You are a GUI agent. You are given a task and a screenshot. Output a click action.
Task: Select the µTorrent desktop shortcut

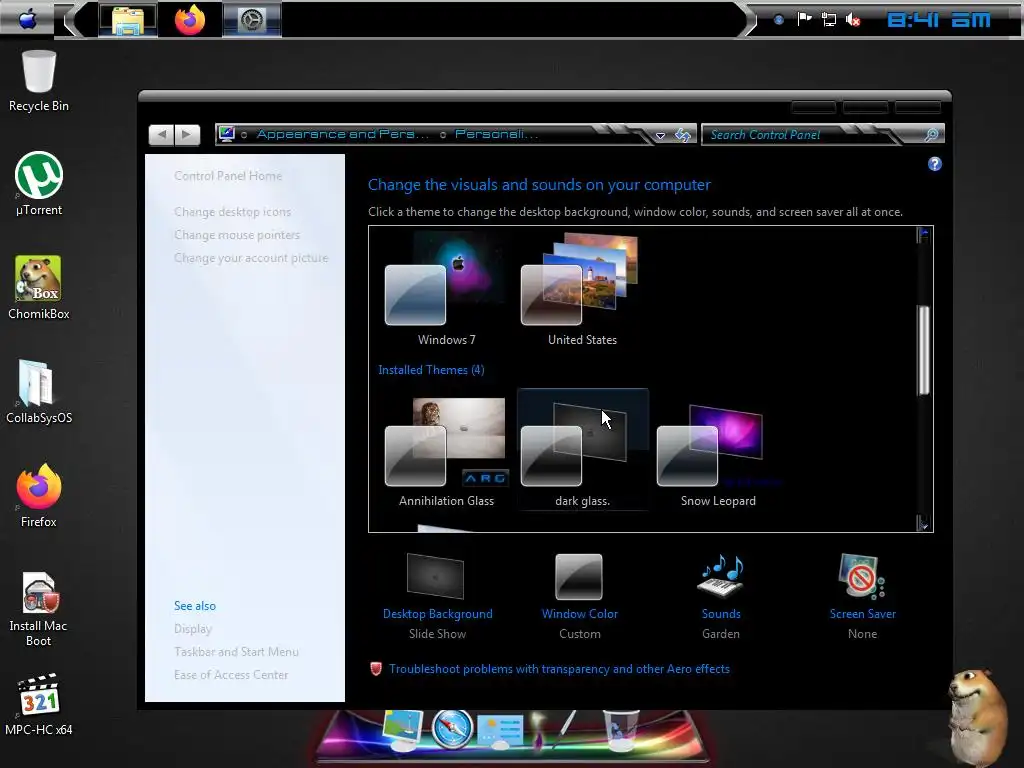coord(39,184)
